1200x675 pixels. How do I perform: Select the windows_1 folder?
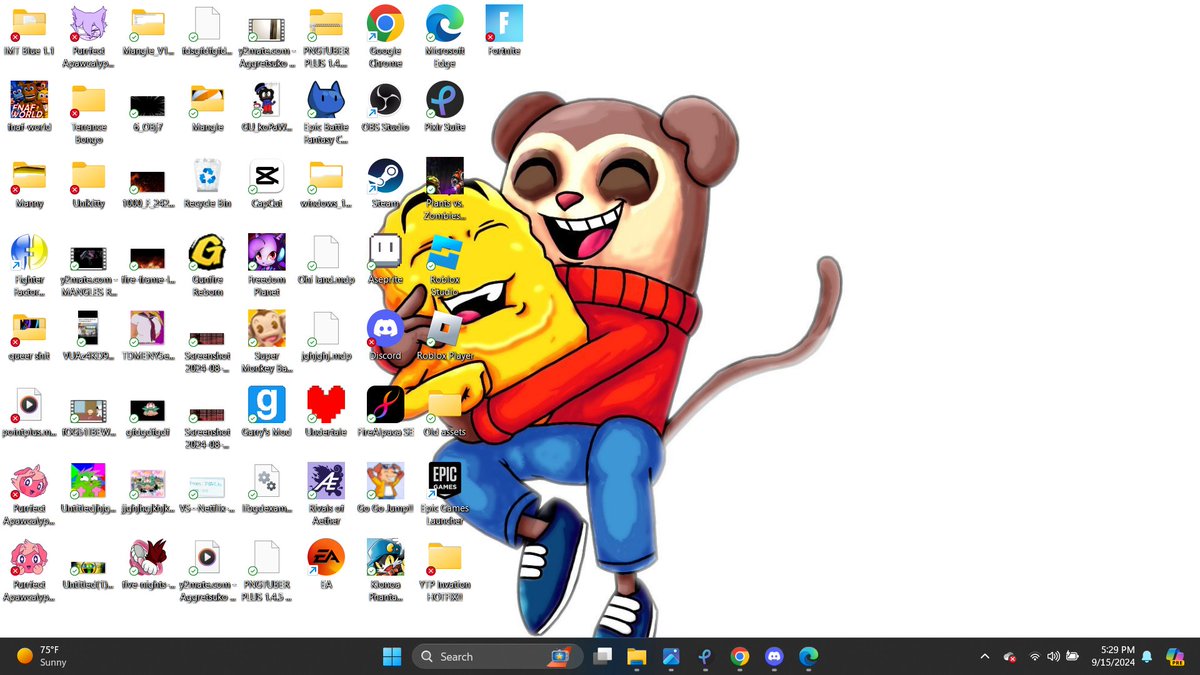325,183
